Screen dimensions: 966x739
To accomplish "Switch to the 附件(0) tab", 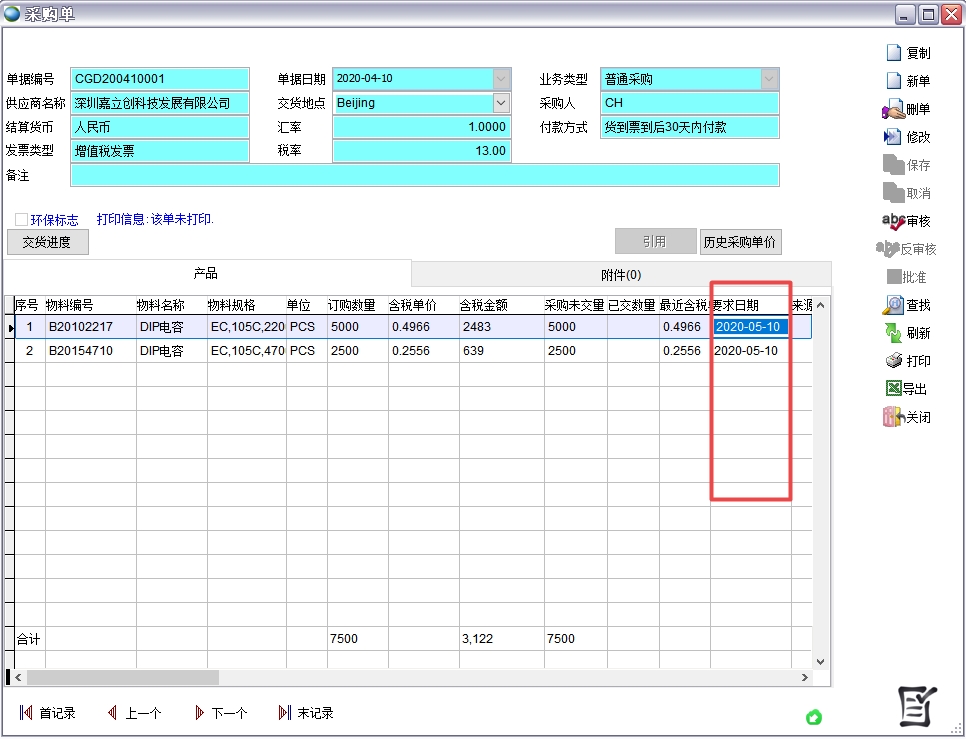I will pyautogui.click(x=620, y=274).
